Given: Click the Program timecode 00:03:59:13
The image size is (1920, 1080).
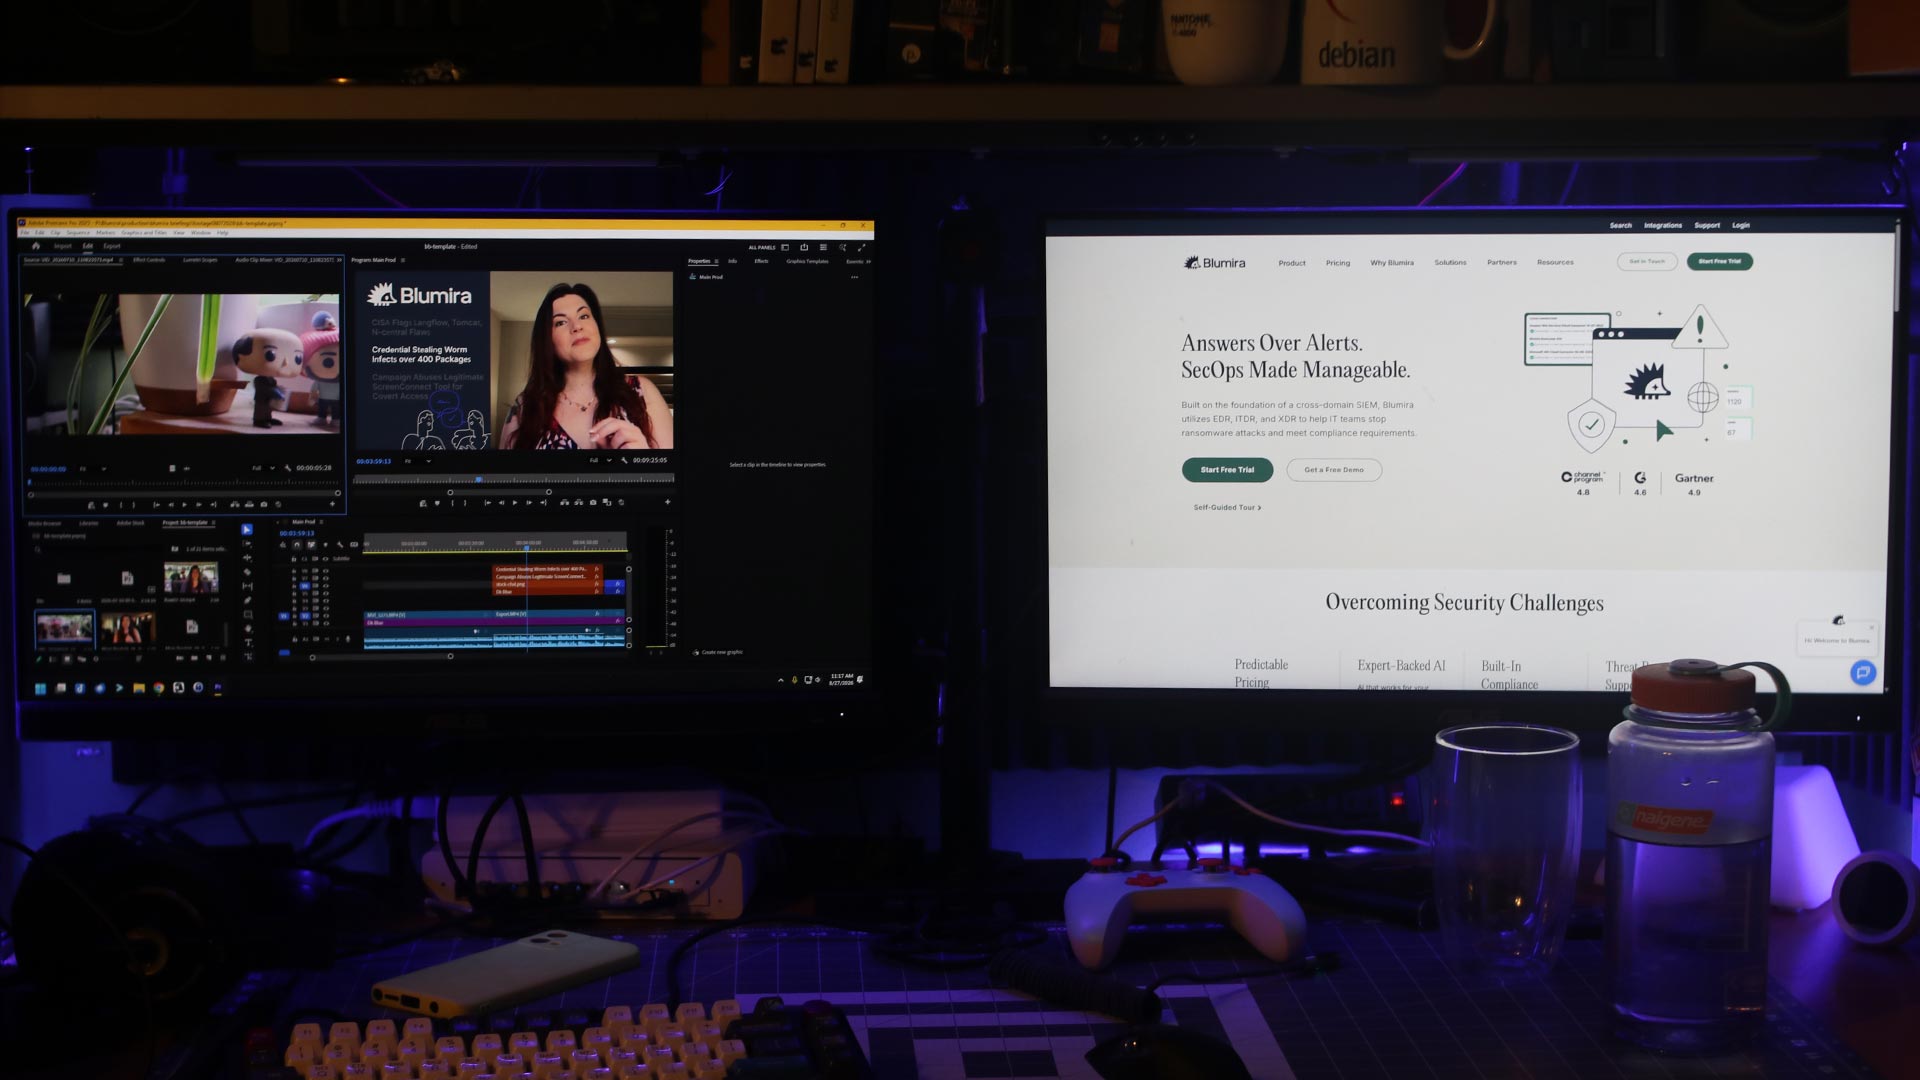Looking at the screenshot, I should pyautogui.click(x=374, y=461).
